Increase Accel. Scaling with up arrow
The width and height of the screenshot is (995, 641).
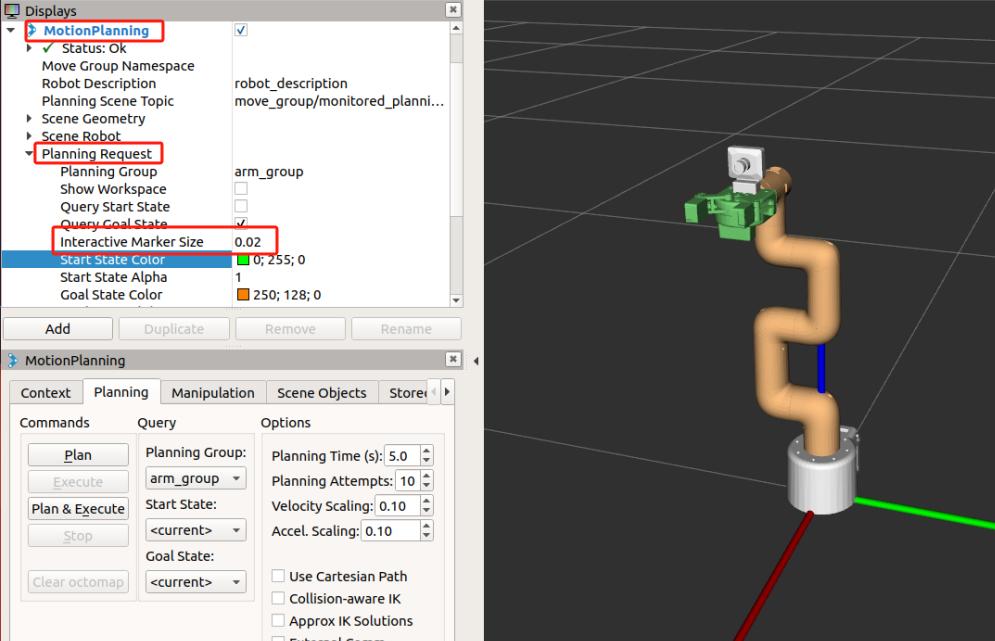point(426,525)
